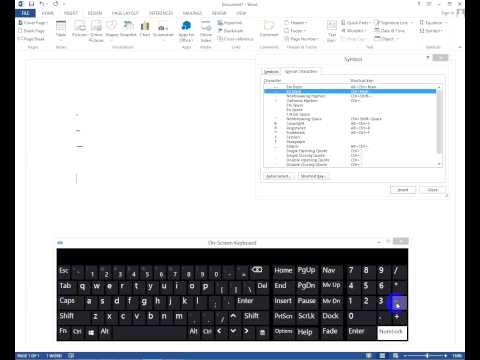The width and height of the screenshot is (480, 360).
Task: Click the Symbol command in the ribbon
Action: [431, 31]
